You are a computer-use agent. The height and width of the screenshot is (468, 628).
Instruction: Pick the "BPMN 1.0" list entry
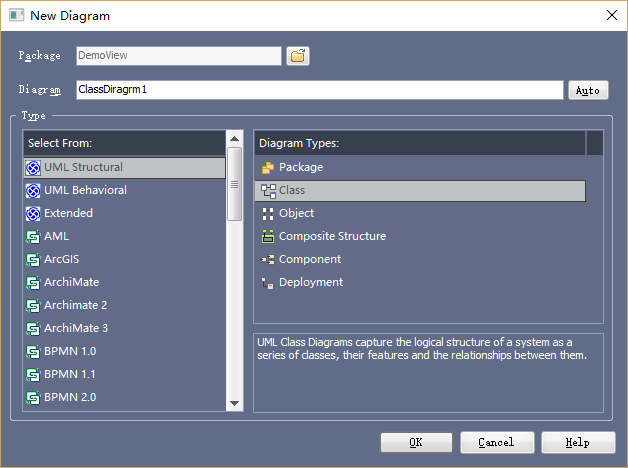click(125, 352)
